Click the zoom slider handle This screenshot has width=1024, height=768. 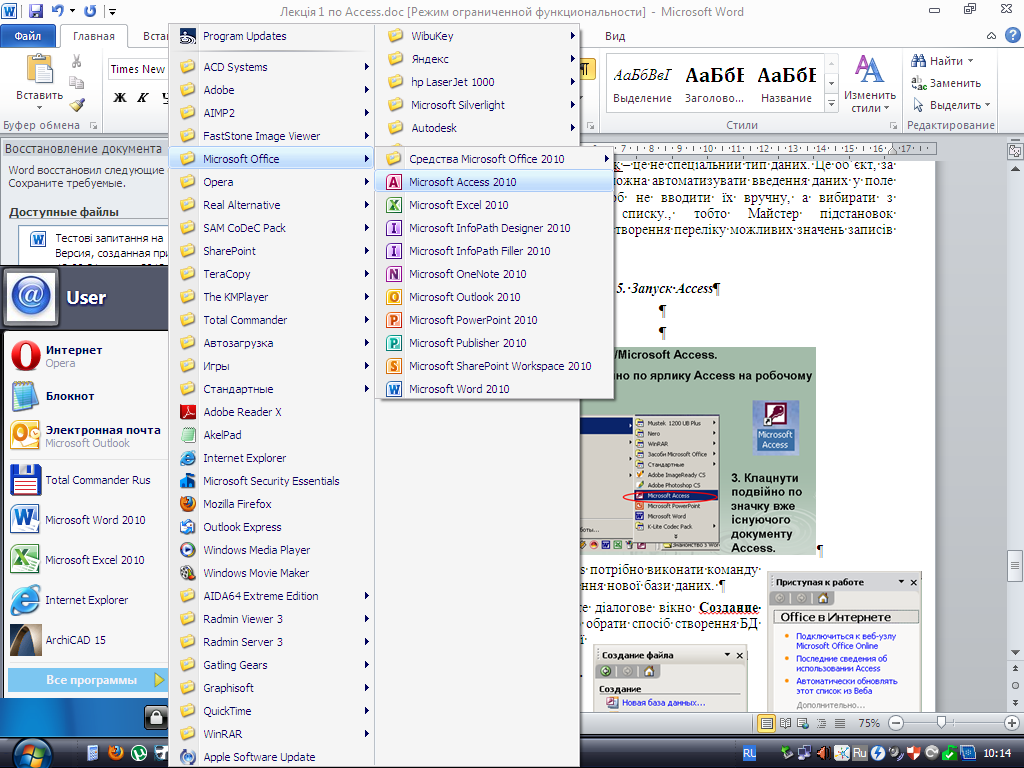coord(941,722)
